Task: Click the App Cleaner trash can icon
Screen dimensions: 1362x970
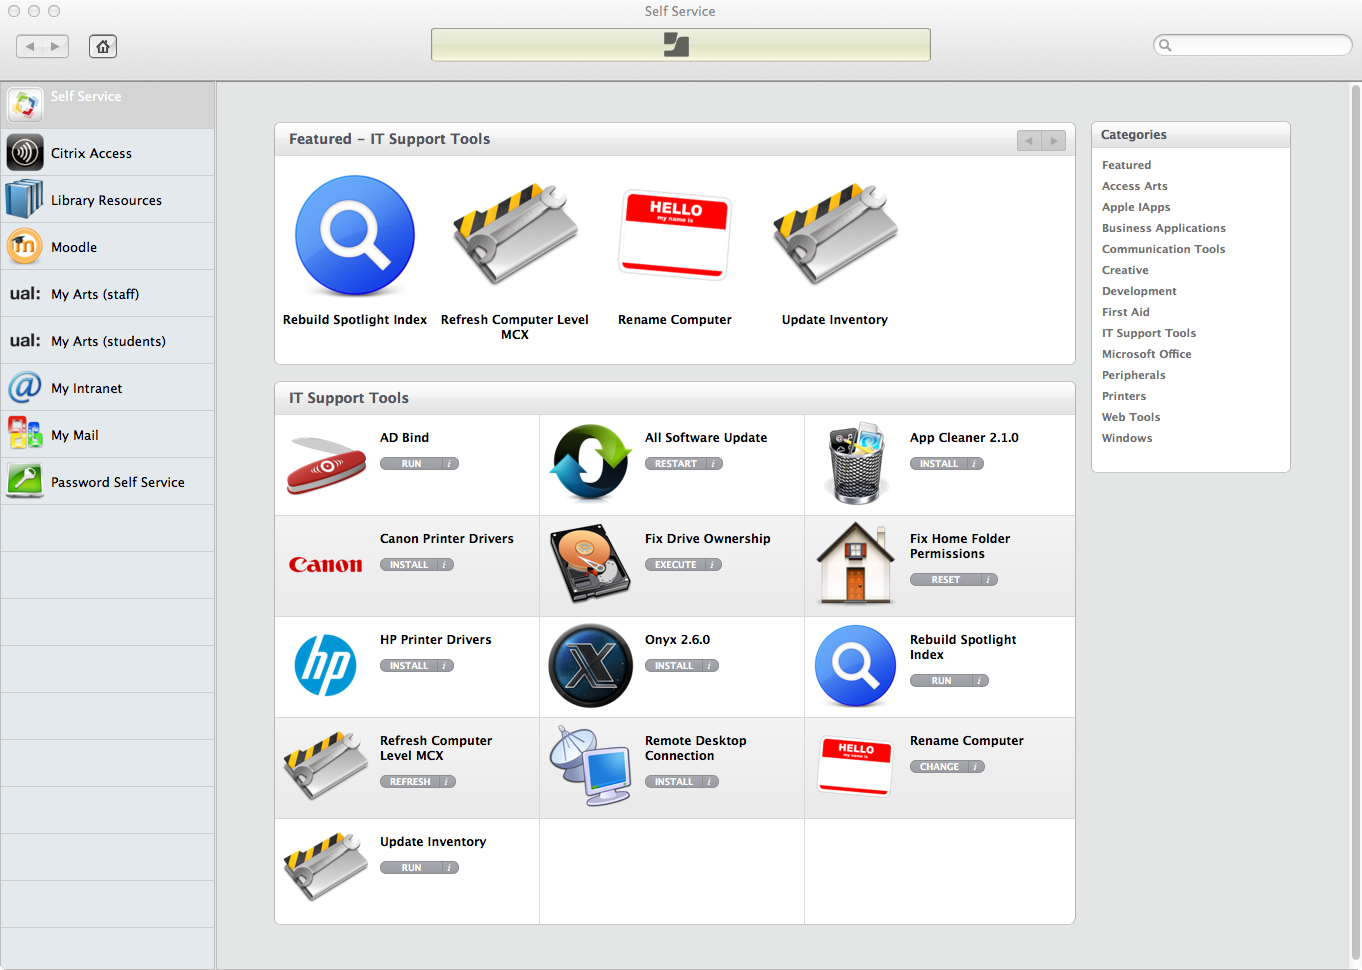Action: (x=856, y=464)
